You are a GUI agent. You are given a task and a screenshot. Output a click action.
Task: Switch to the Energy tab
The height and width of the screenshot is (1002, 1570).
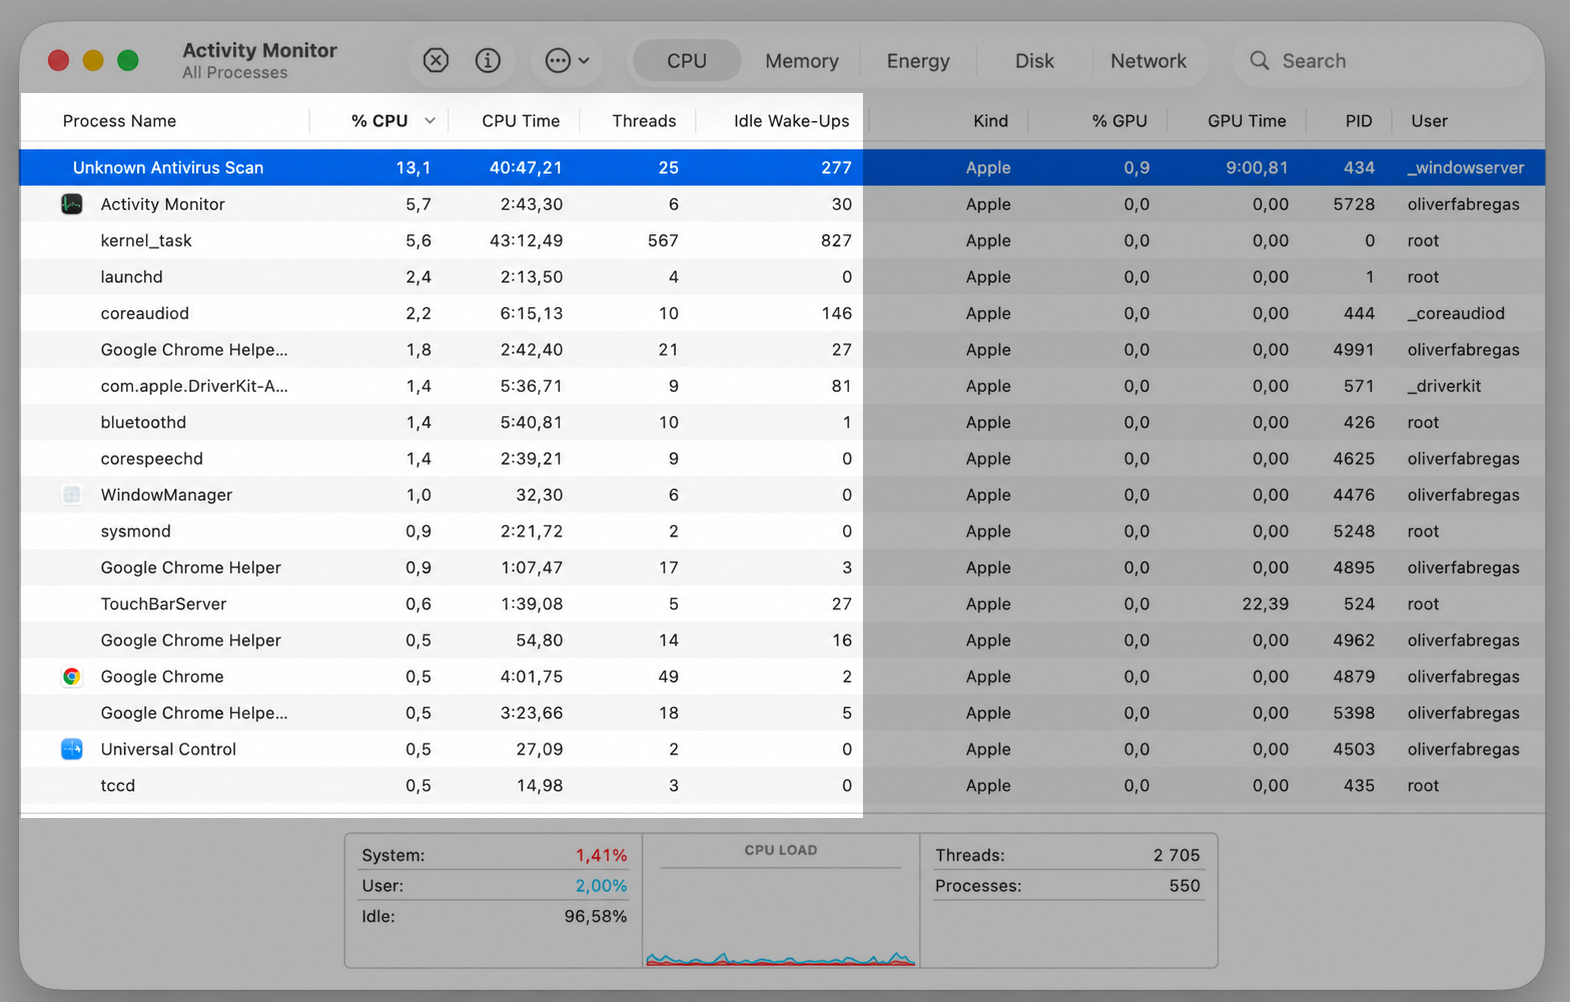click(x=918, y=61)
